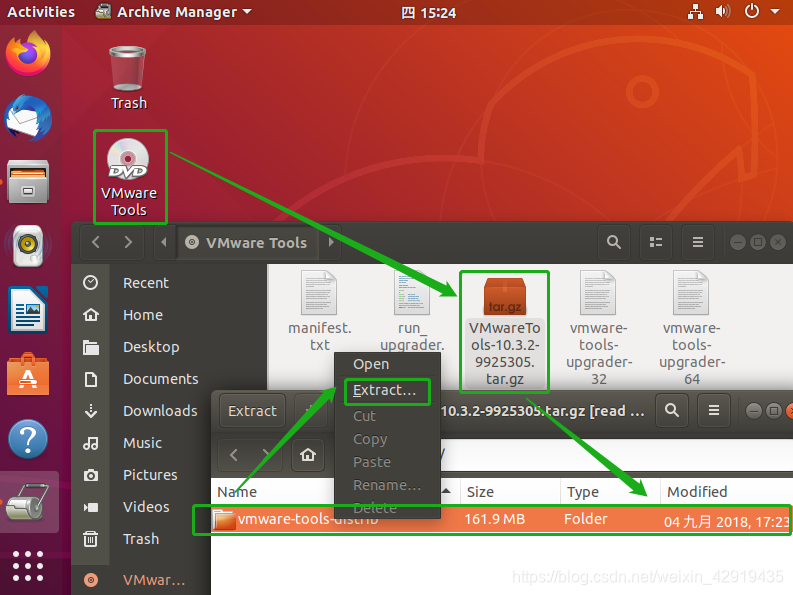Open Pictures in the Files sidebar
This screenshot has height=595, width=793.
pos(142,475)
